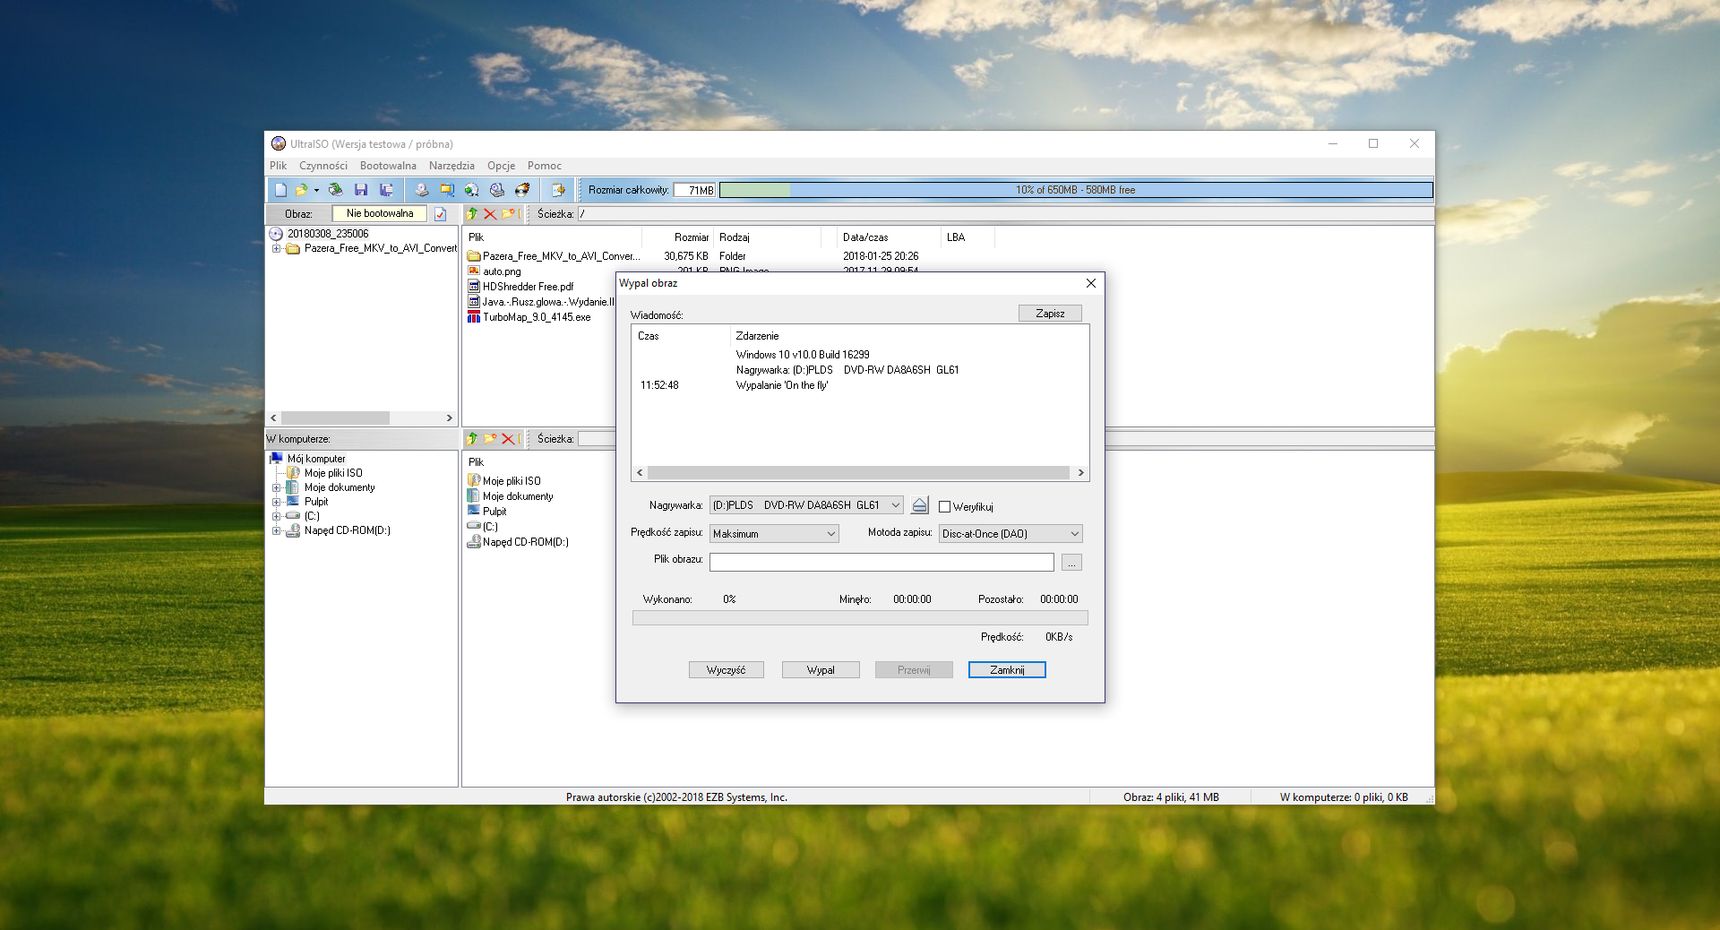Click the Wyczyść button

[726, 670]
